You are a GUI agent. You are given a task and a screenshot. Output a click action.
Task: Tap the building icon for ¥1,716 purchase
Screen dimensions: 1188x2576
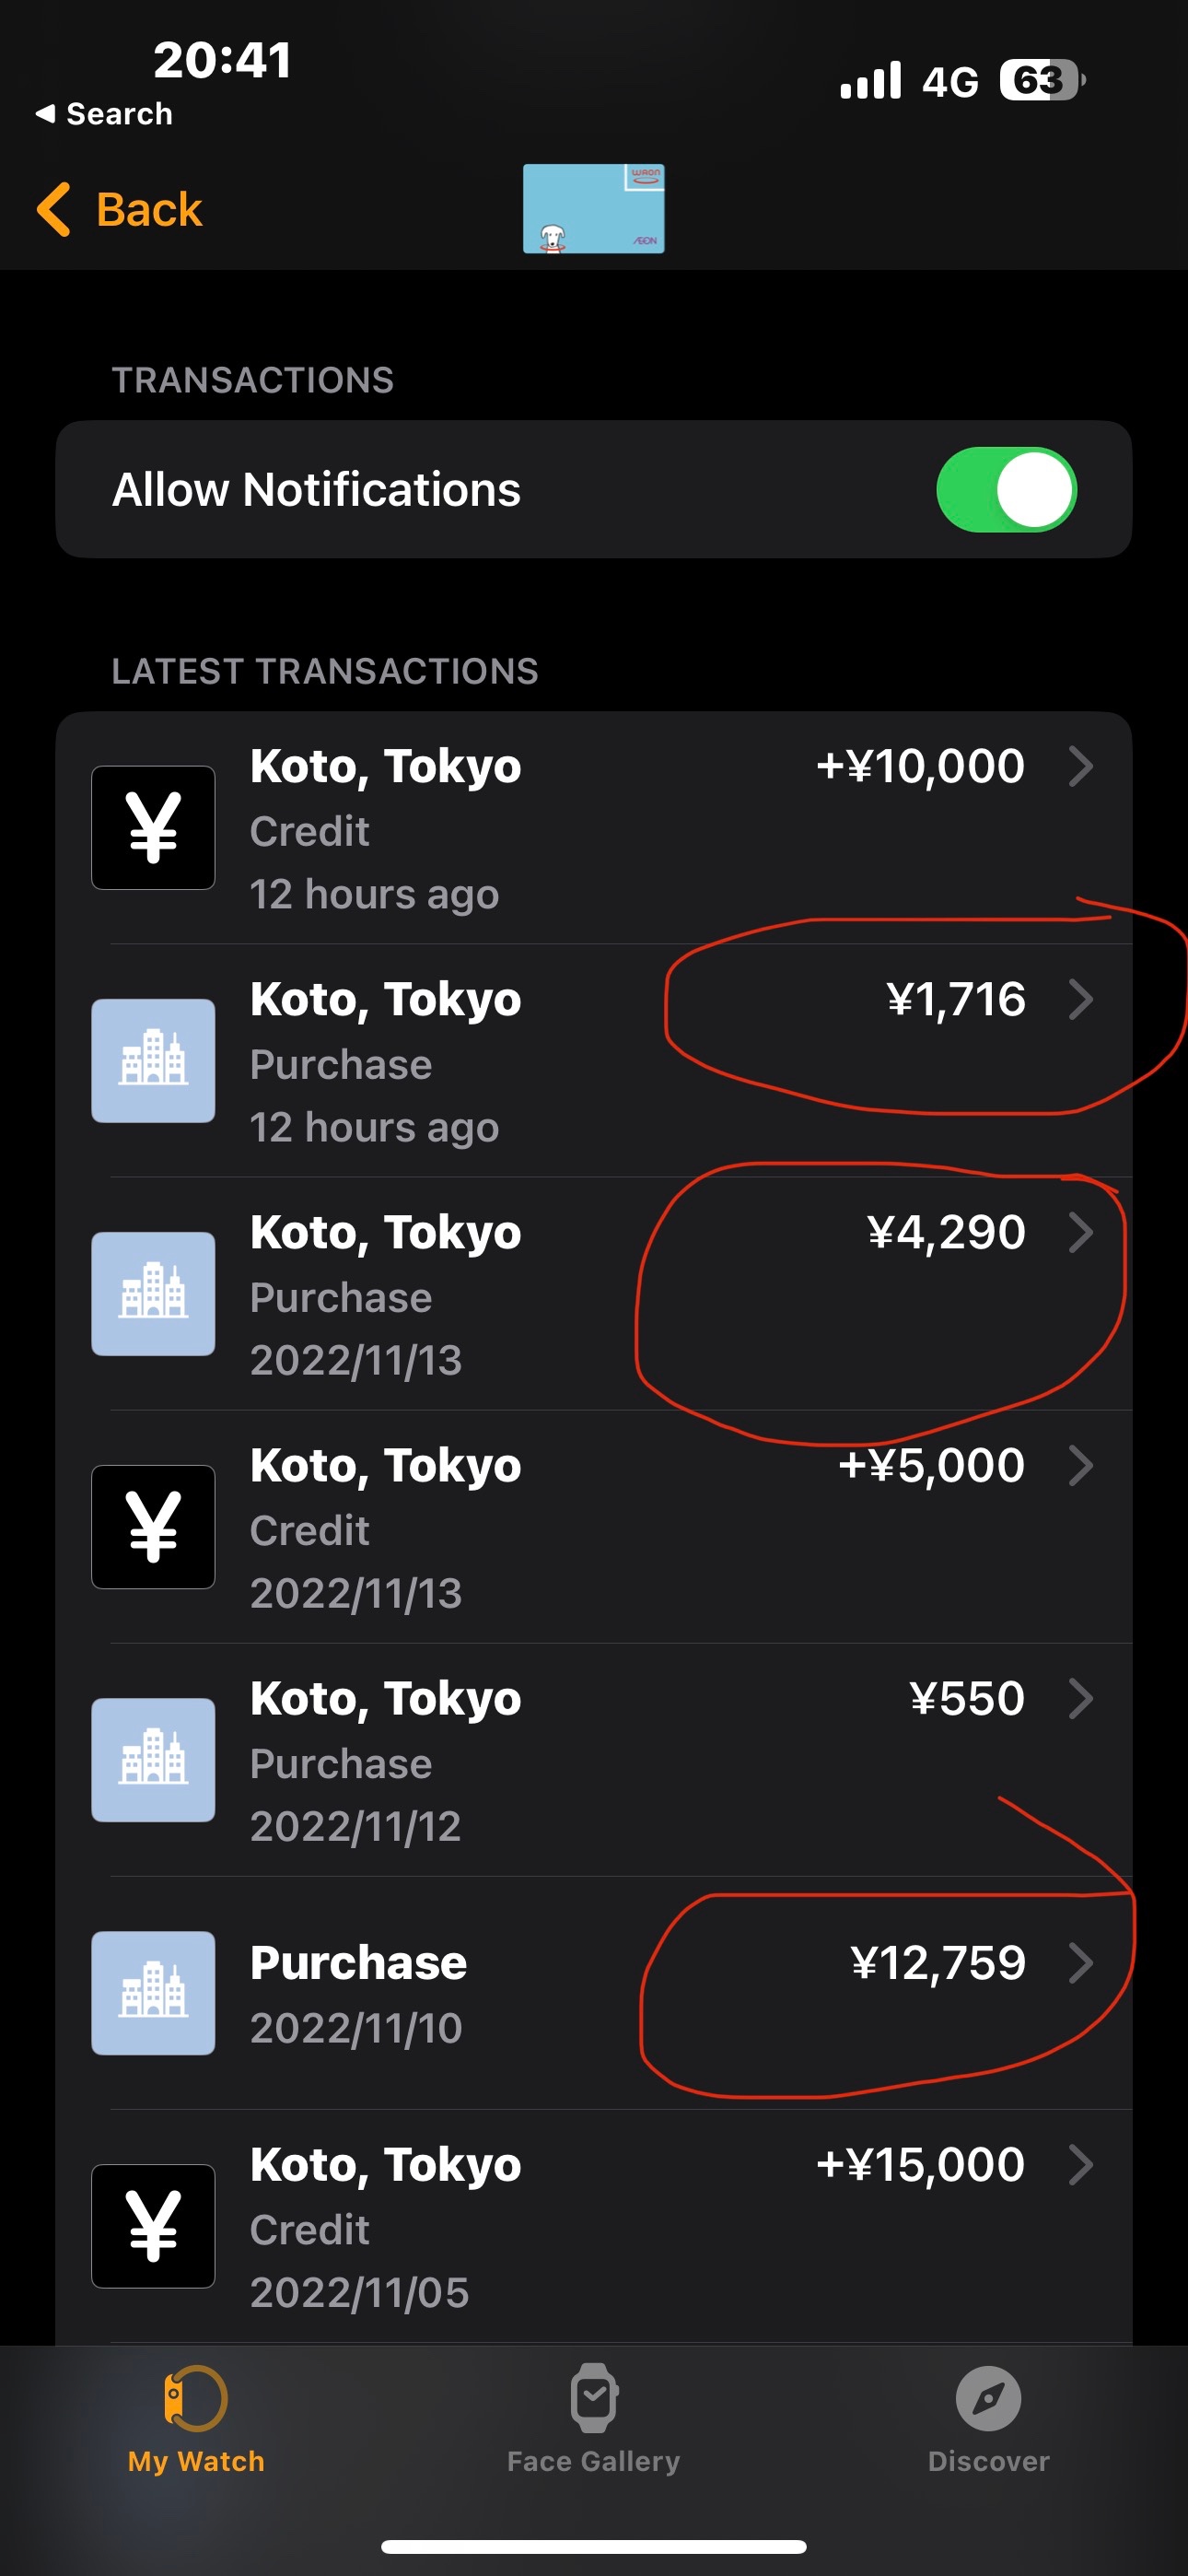(x=153, y=1060)
